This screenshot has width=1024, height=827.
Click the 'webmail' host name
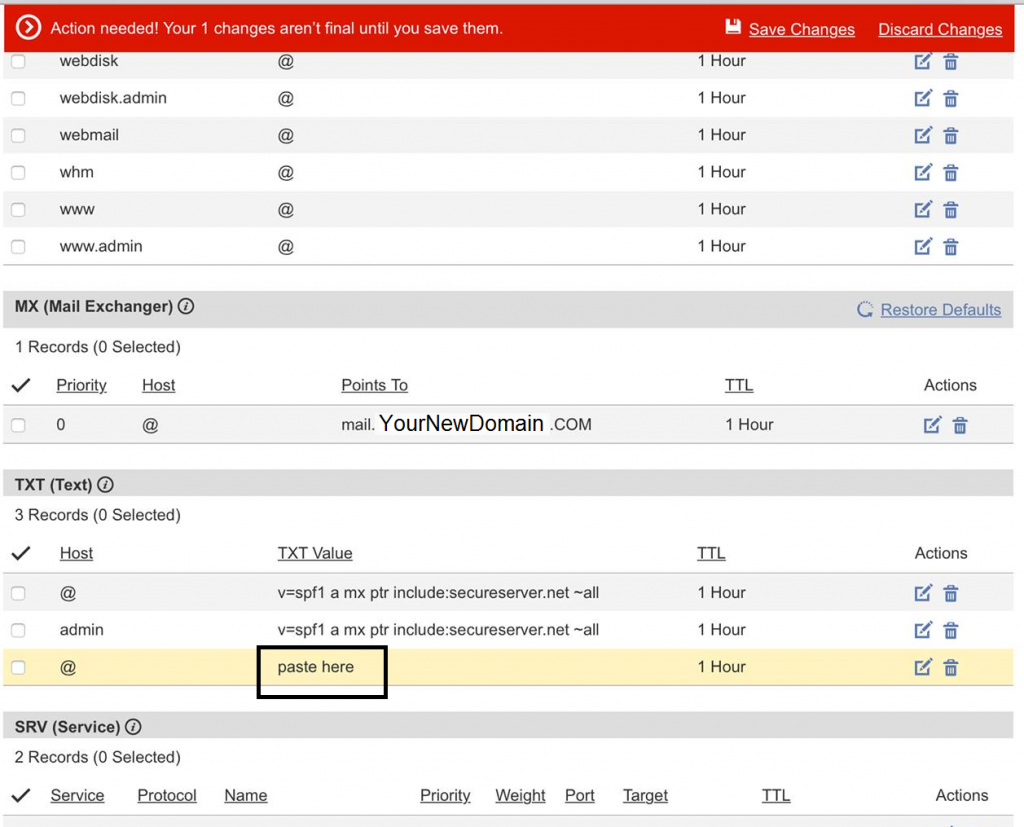pos(89,135)
